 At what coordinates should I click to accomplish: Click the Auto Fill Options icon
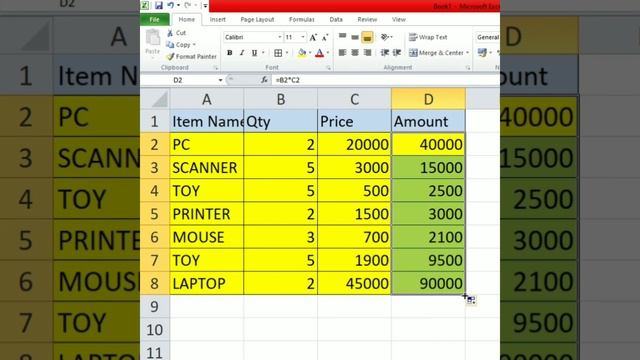point(471,300)
